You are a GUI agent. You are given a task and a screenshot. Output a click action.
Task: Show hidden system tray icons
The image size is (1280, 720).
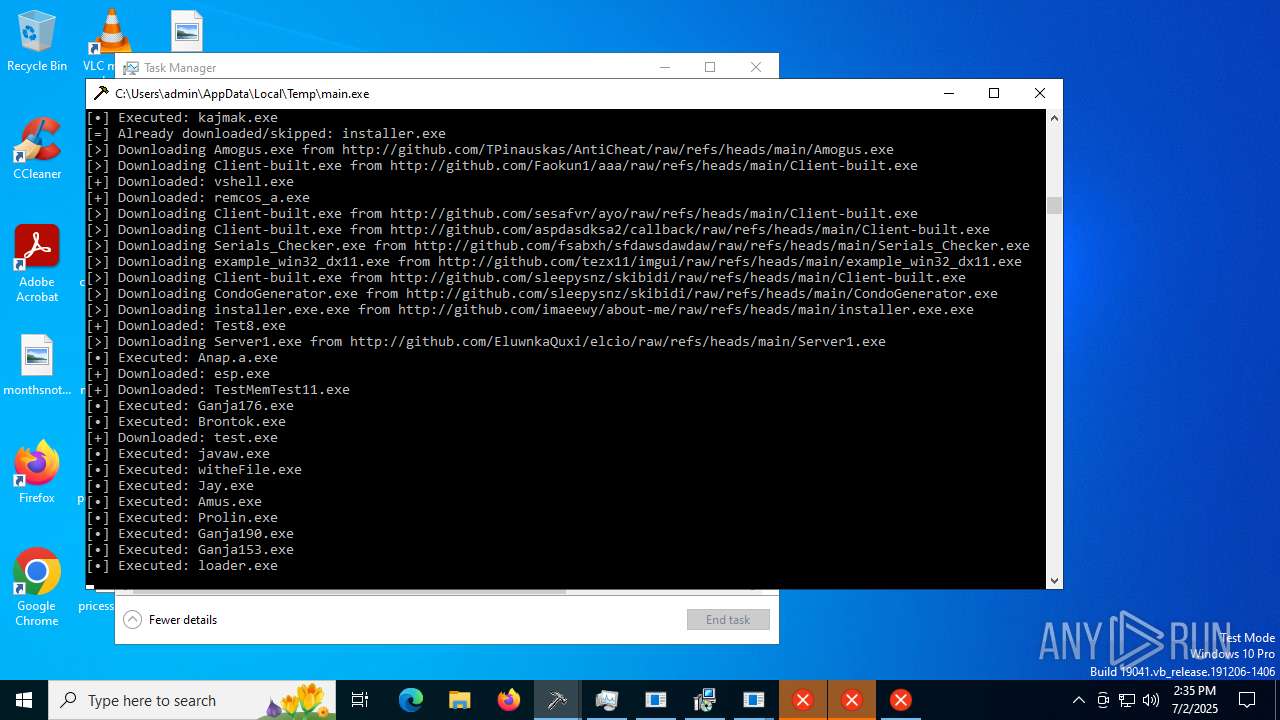[x=1078, y=700]
